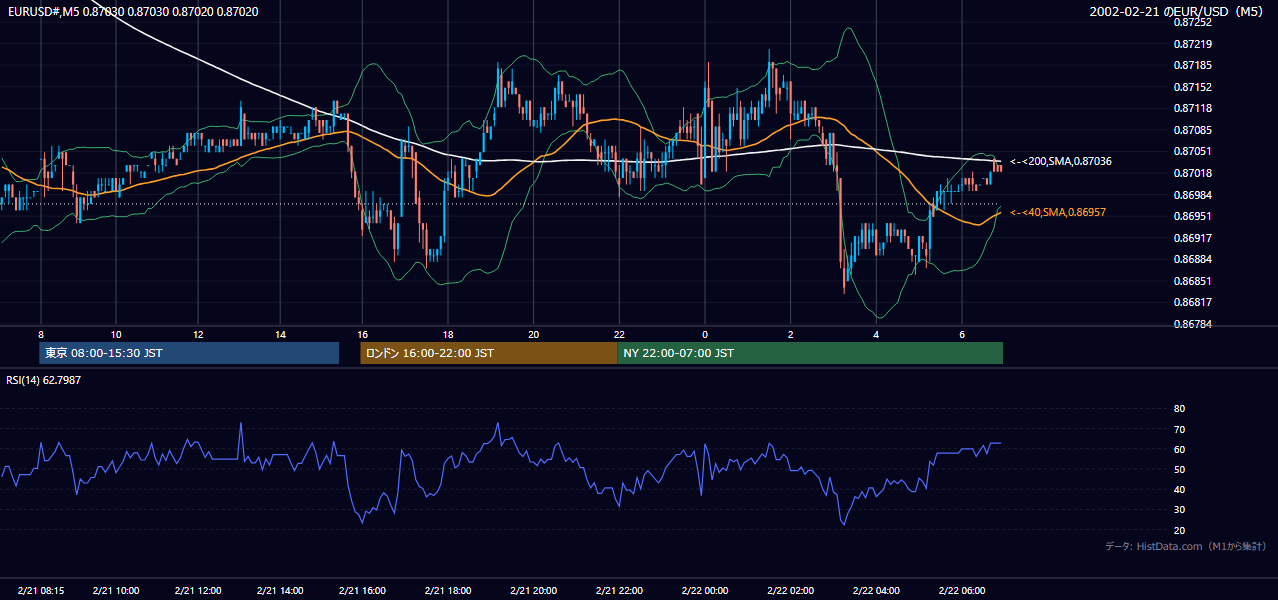The width and height of the screenshot is (1278, 600).
Task: Click the ロンドン 16:00-22:00 JST session bar
Action: tap(489, 353)
